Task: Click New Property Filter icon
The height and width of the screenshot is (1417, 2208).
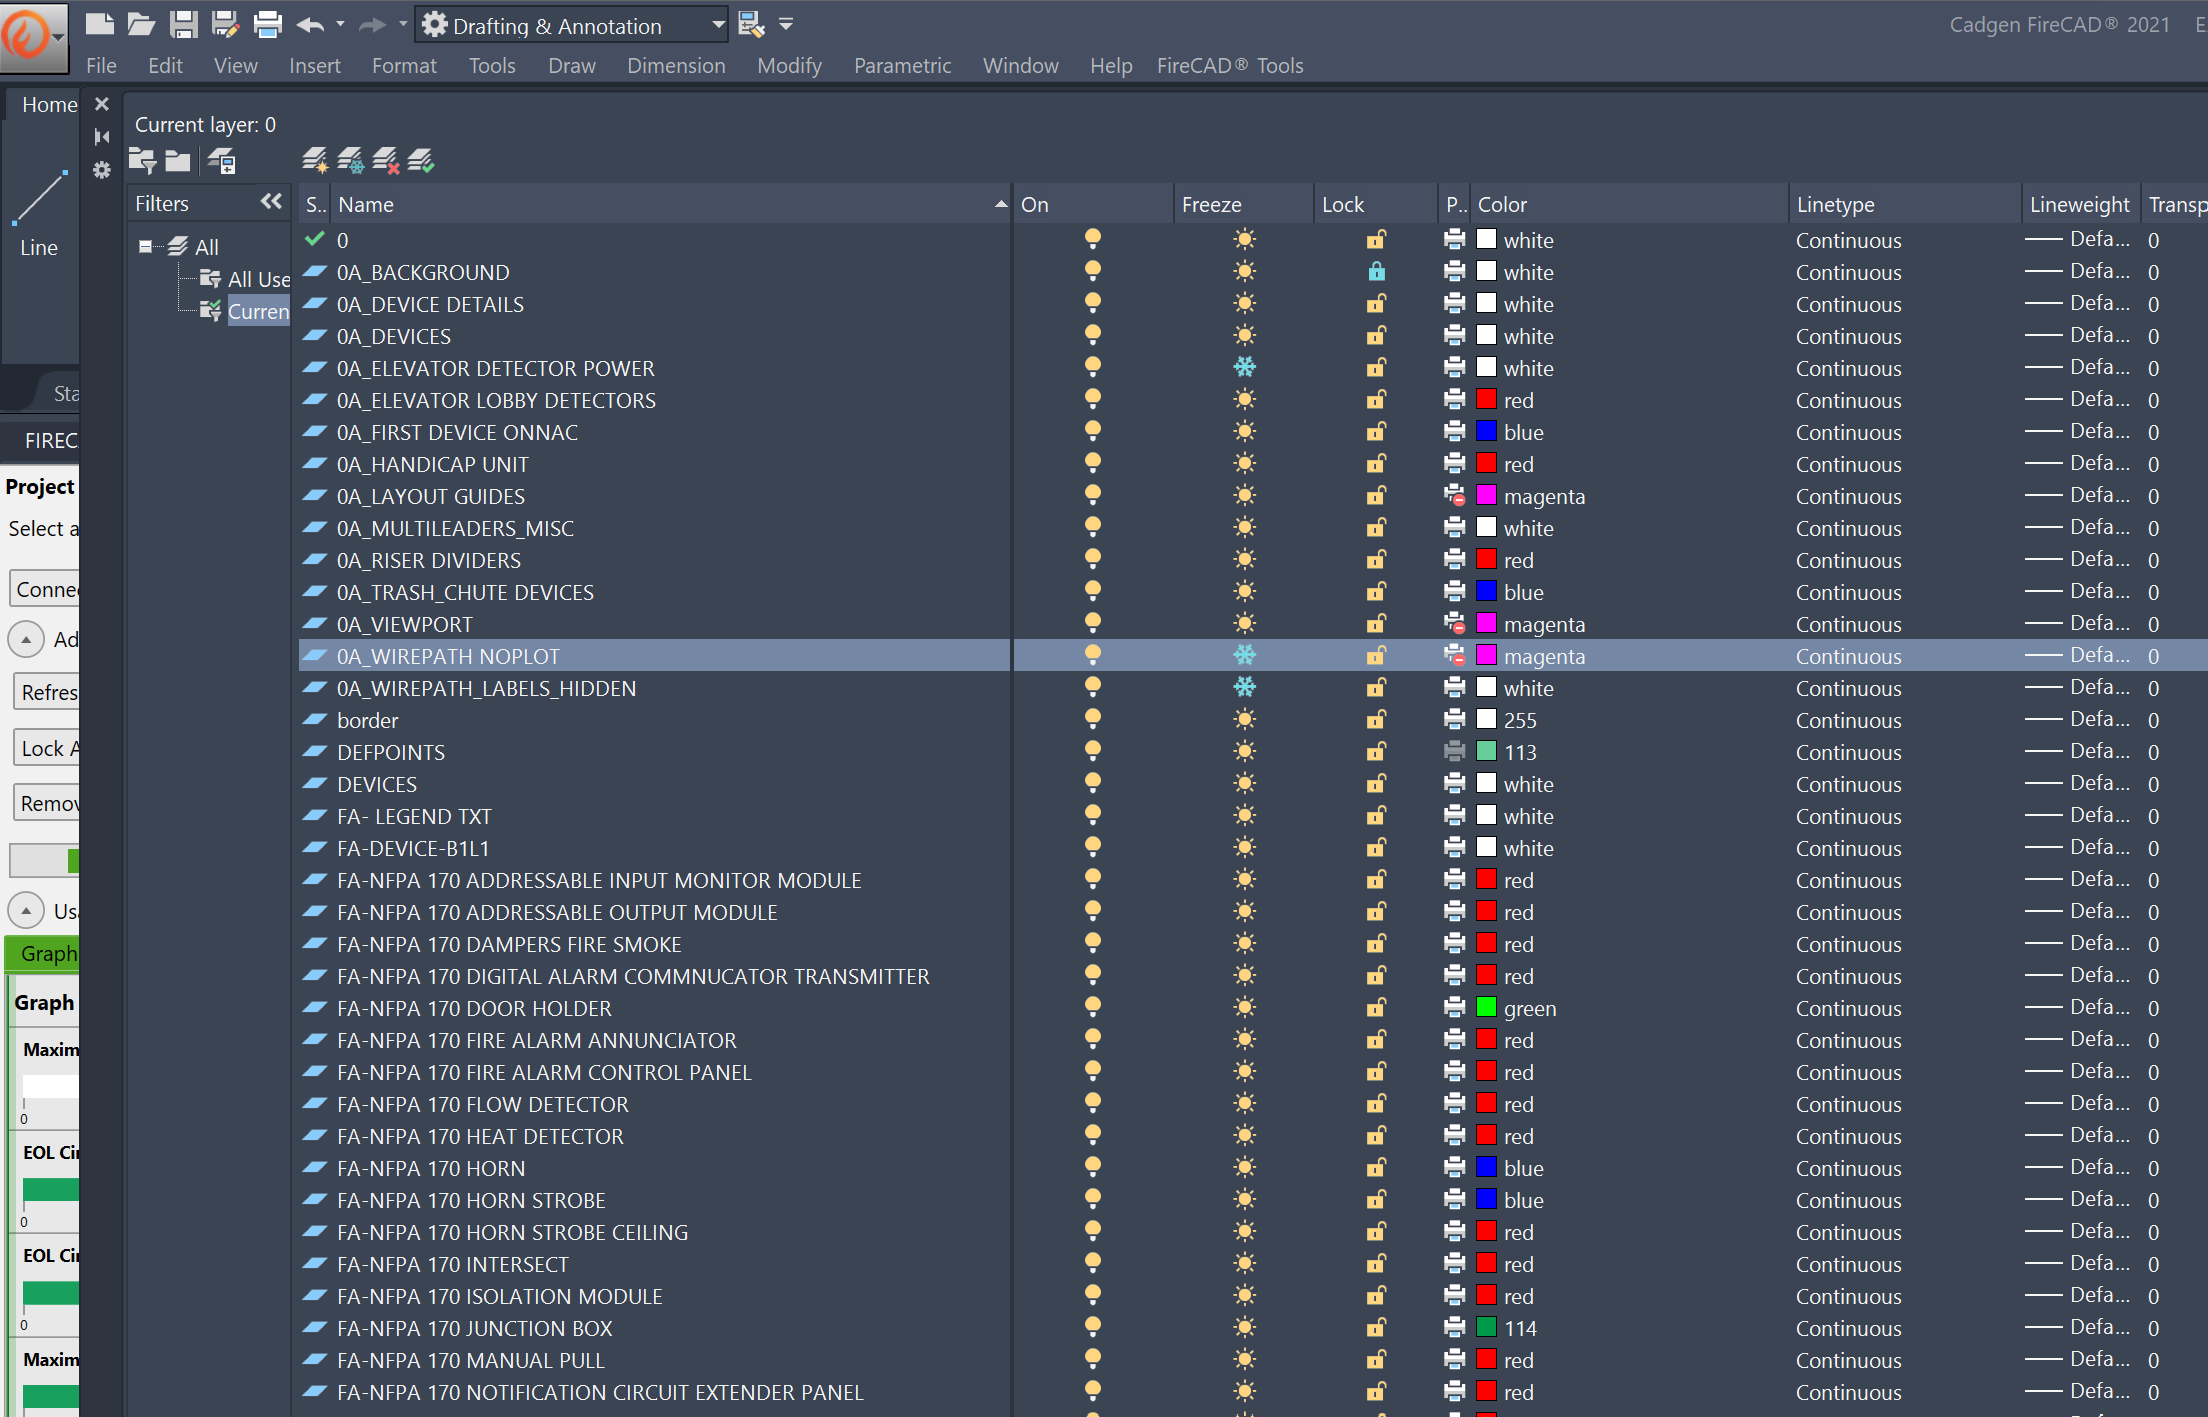Action: [x=143, y=160]
